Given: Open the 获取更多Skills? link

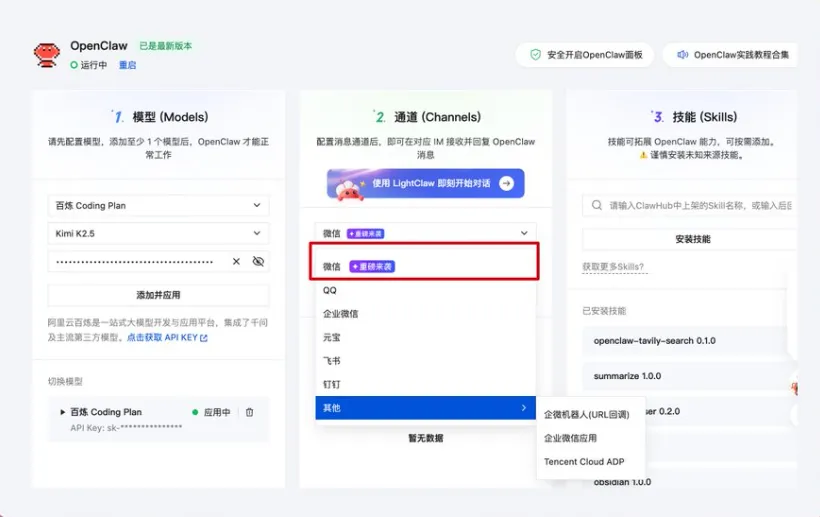Looking at the screenshot, I should coord(613,267).
